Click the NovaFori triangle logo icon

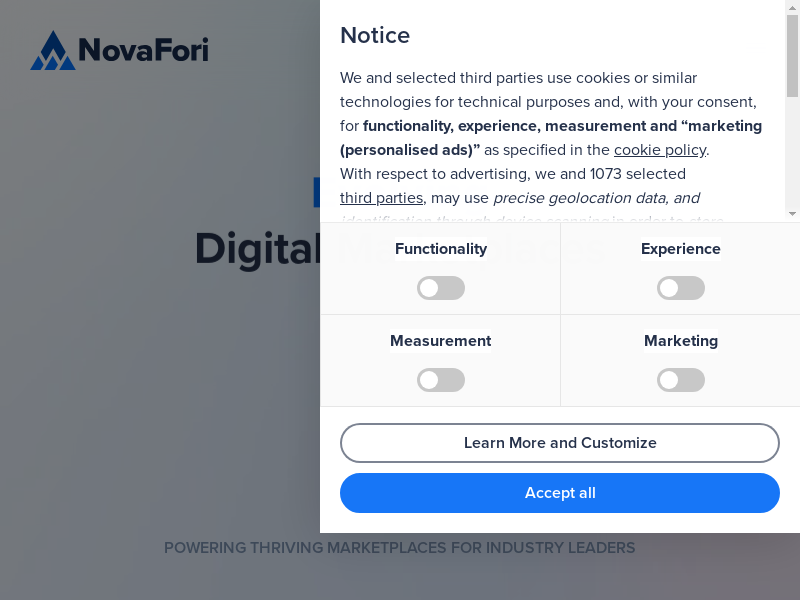click(52, 50)
